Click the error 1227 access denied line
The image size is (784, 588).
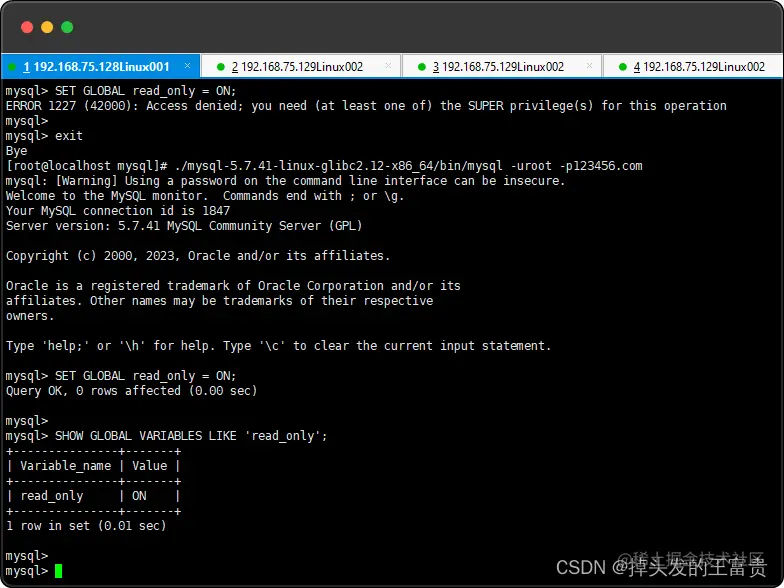pyautogui.click(x=366, y=106)
